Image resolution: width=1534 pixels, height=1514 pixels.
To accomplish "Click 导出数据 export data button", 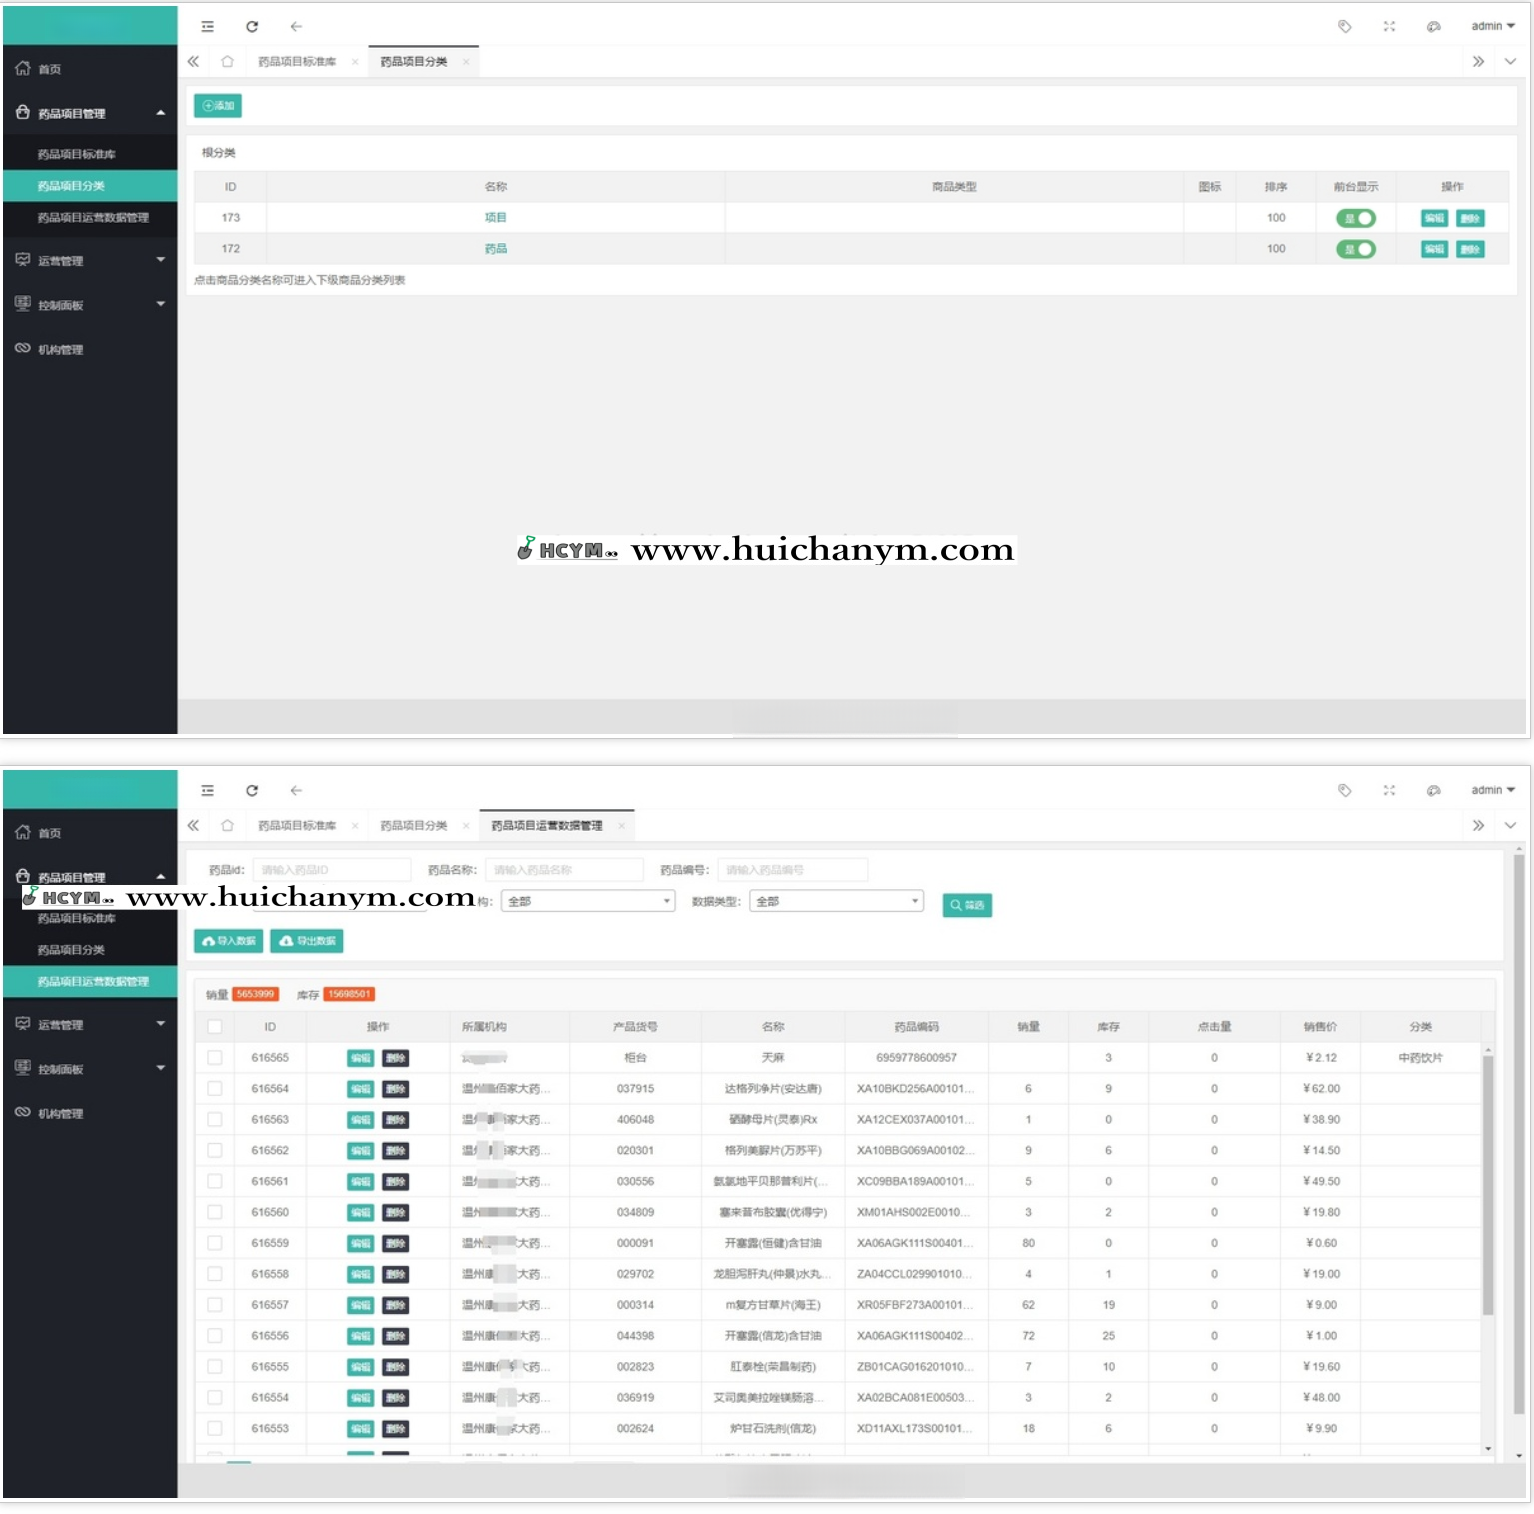I will 307,941.
